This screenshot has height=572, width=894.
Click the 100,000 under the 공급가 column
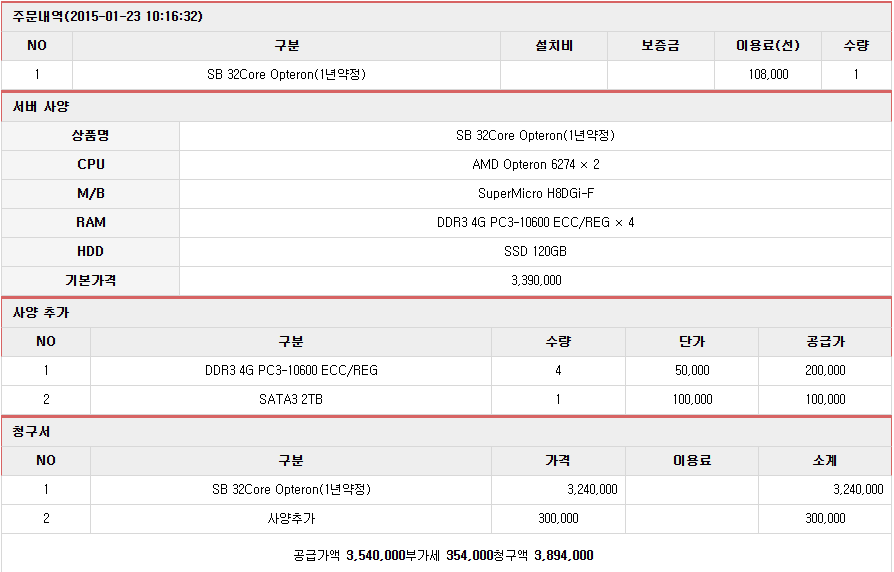[825, 400]
